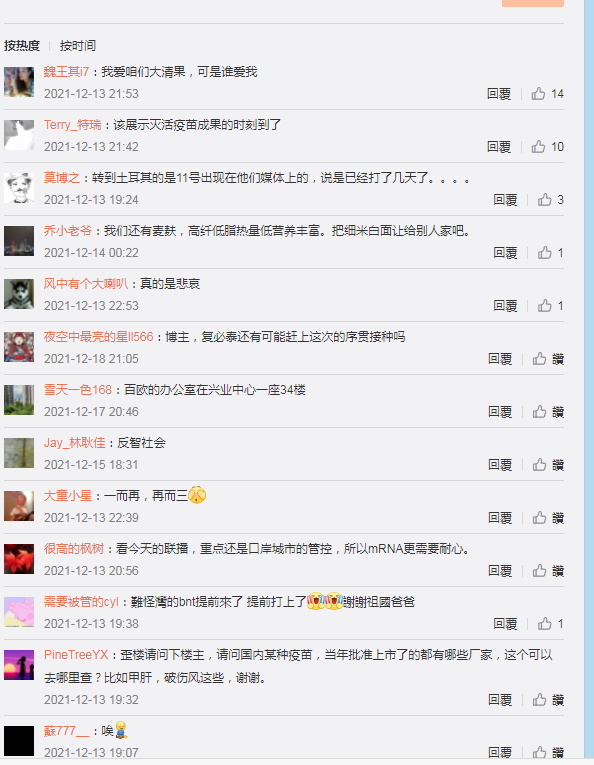This screenshot has width=594, height=765.
Task: Like Jay_林耿佳's 反智社会 comment
Action: (x=548, y=464)
